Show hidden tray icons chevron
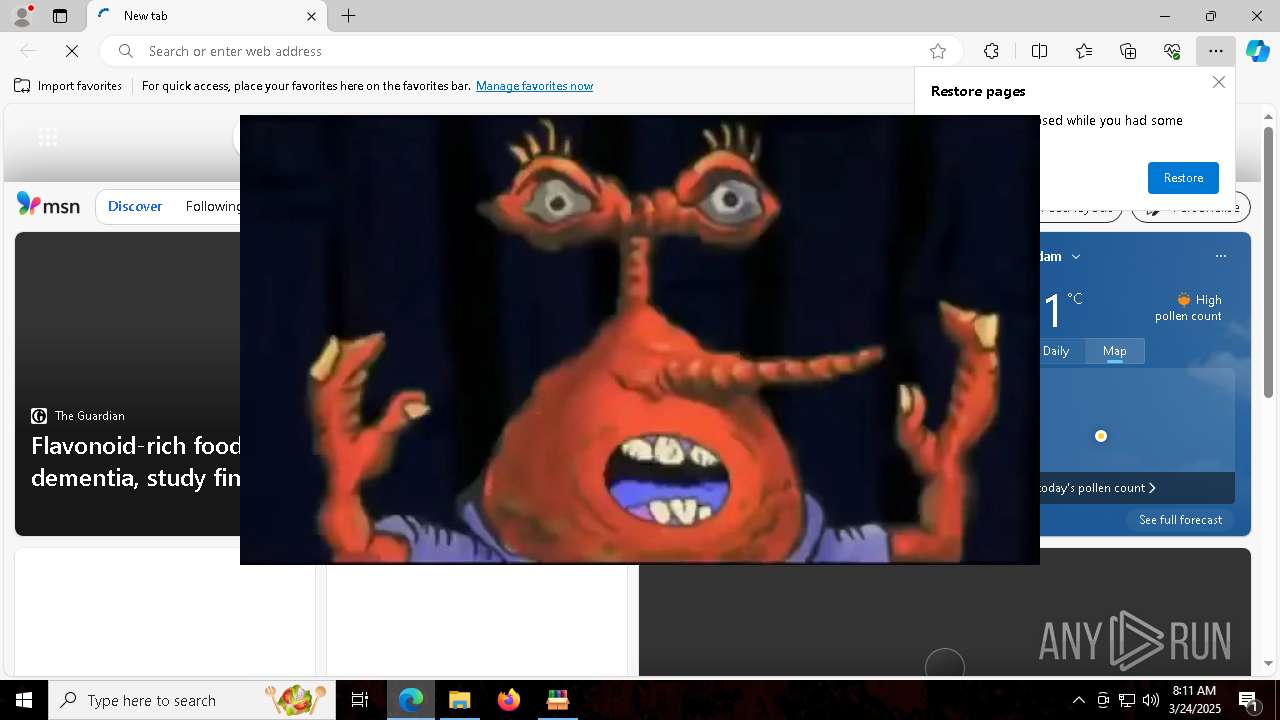Viewport: 1280px width, 720px height. coord(1078,700)
